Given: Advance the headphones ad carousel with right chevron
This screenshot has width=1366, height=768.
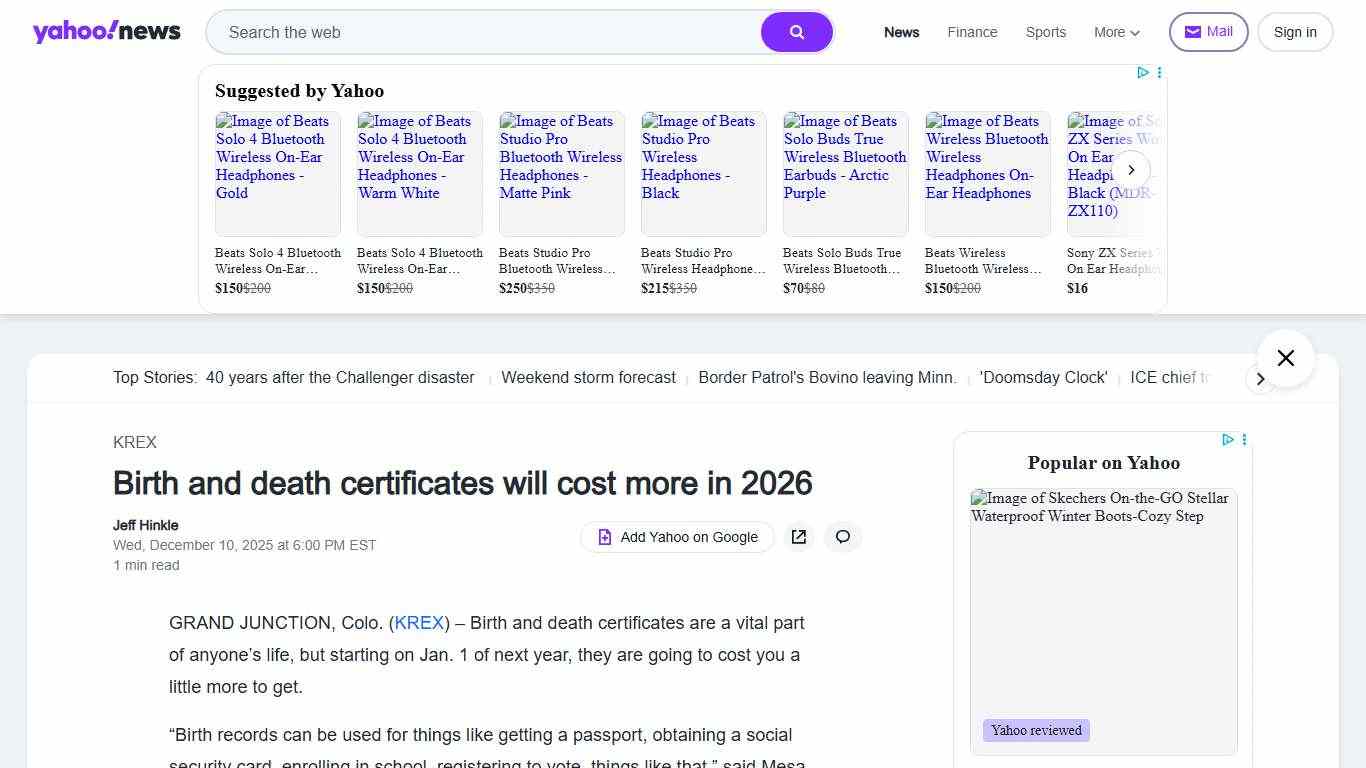Looking at the screenshot, I should [1131, 170].
